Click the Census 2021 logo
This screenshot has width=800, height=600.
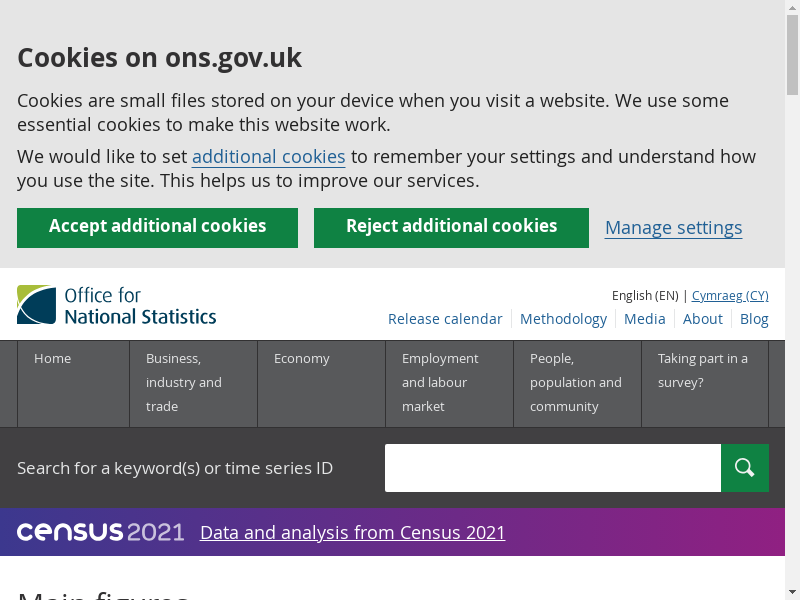click(100, 532)
